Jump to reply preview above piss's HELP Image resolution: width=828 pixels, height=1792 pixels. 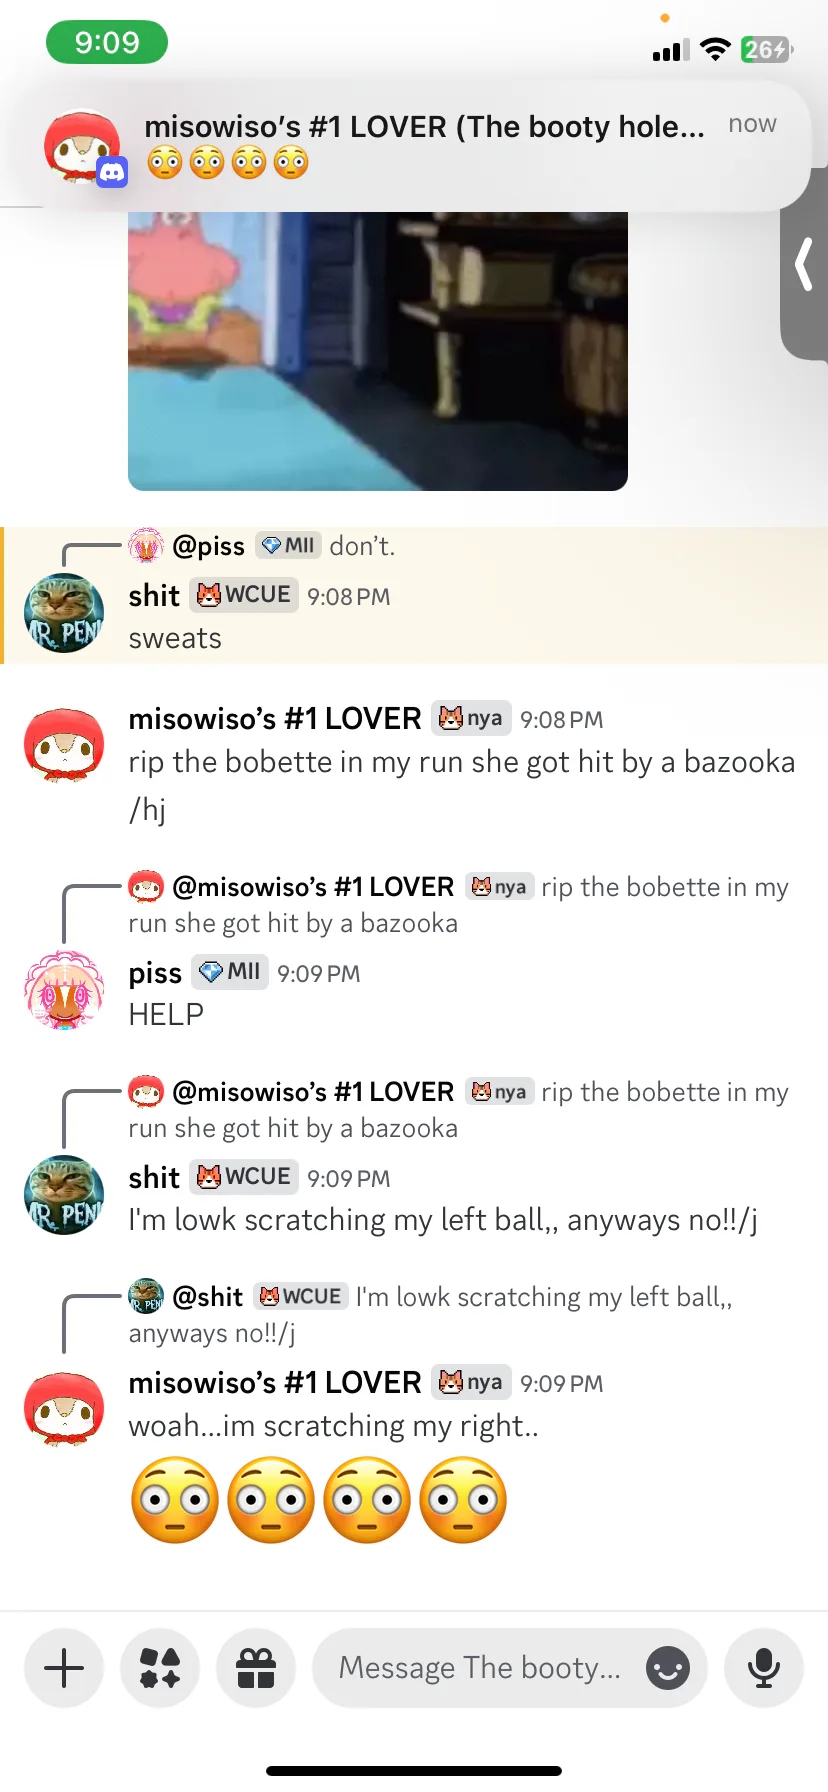pos(458,905)
